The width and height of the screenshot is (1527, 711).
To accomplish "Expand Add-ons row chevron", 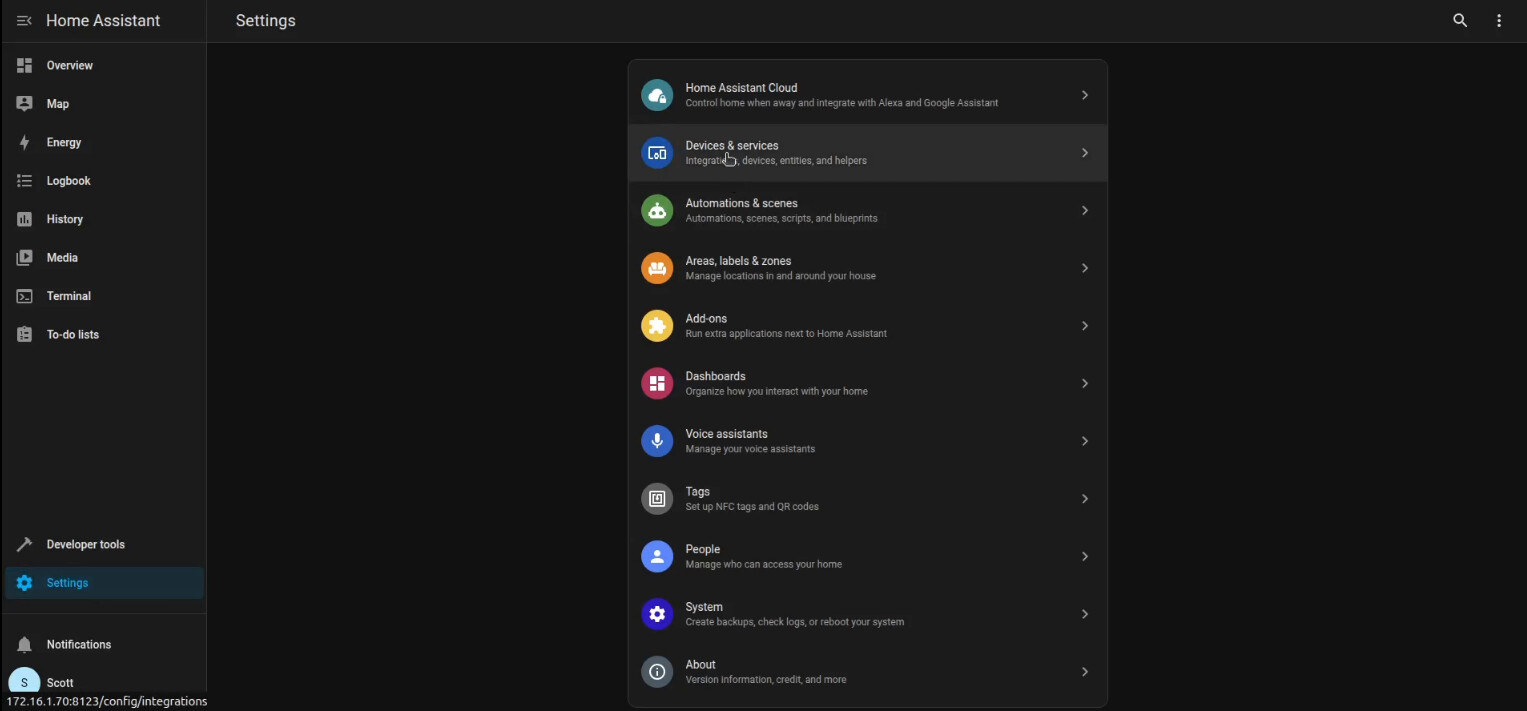I will pos(1085,326).
